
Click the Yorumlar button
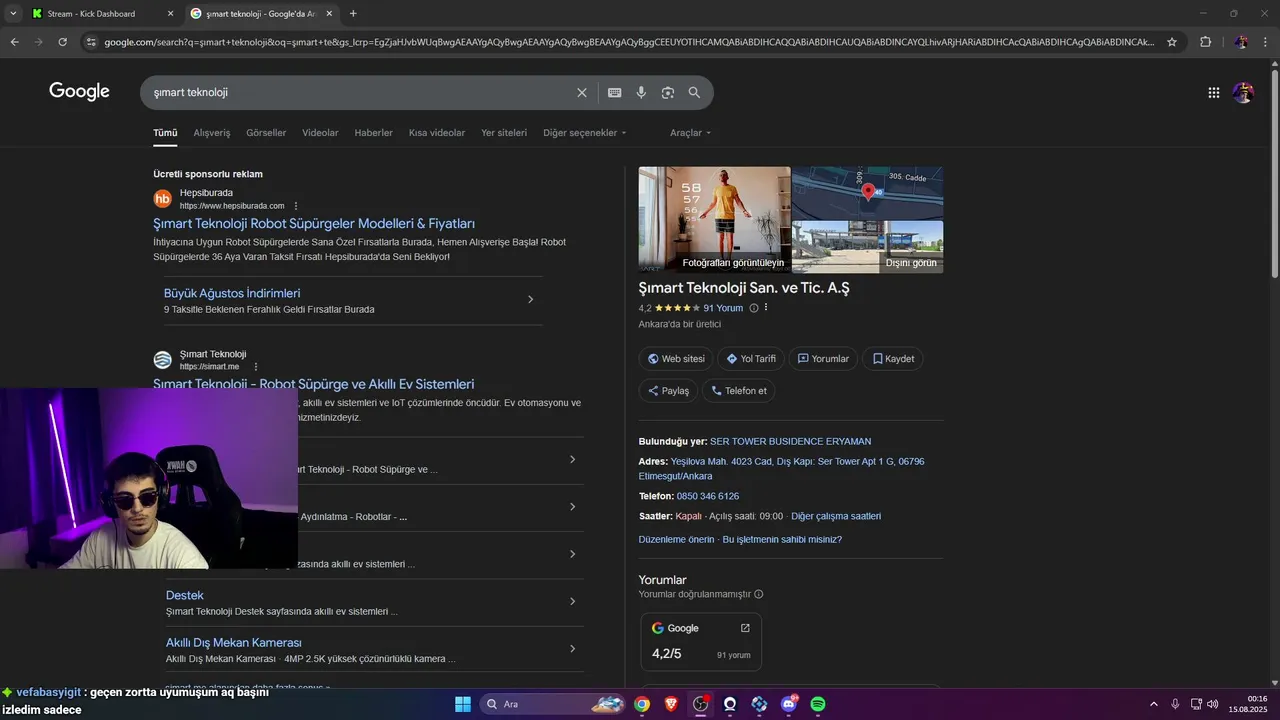pos(823,359)
